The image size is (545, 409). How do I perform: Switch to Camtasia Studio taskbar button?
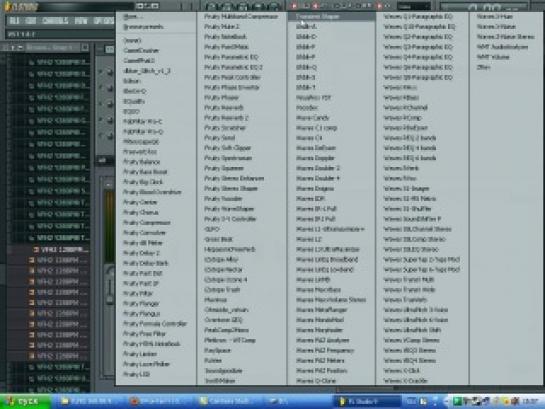click(x=229, y=402)
